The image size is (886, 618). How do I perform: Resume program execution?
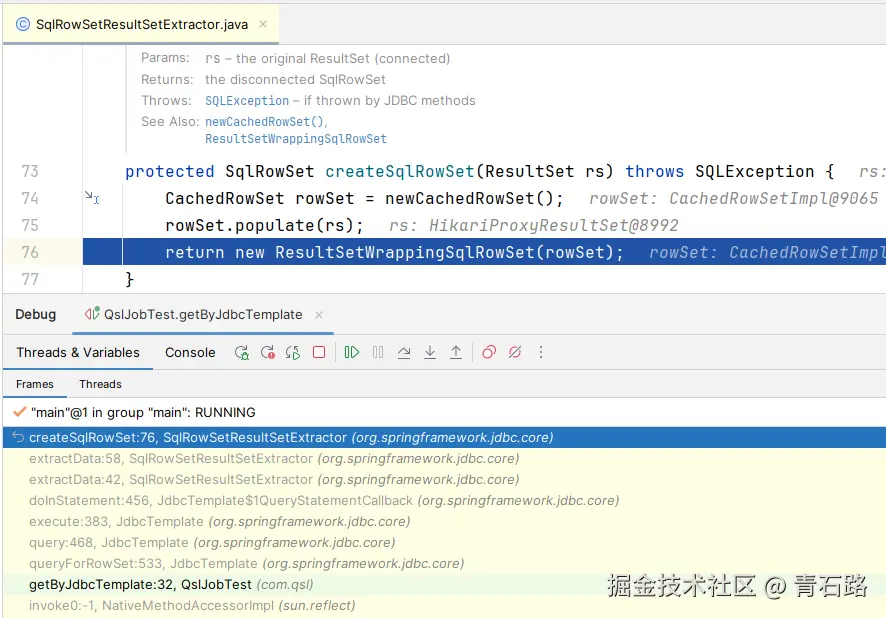click(x=351, y=352)
